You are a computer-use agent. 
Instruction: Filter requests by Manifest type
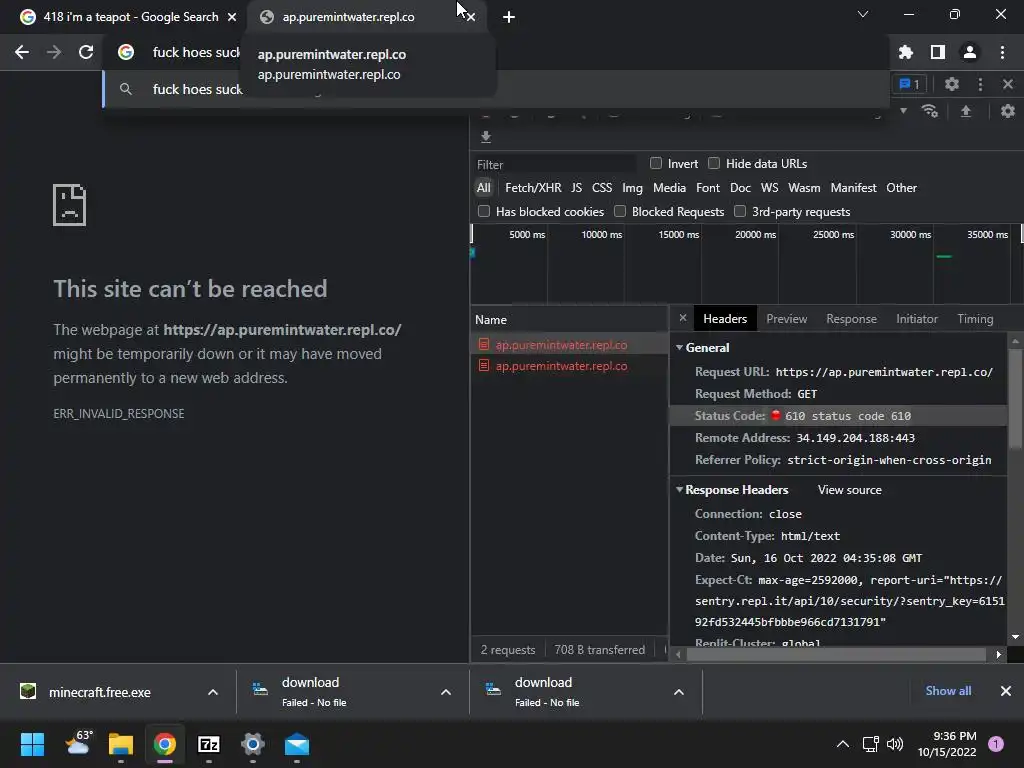[x=853, y=187]
